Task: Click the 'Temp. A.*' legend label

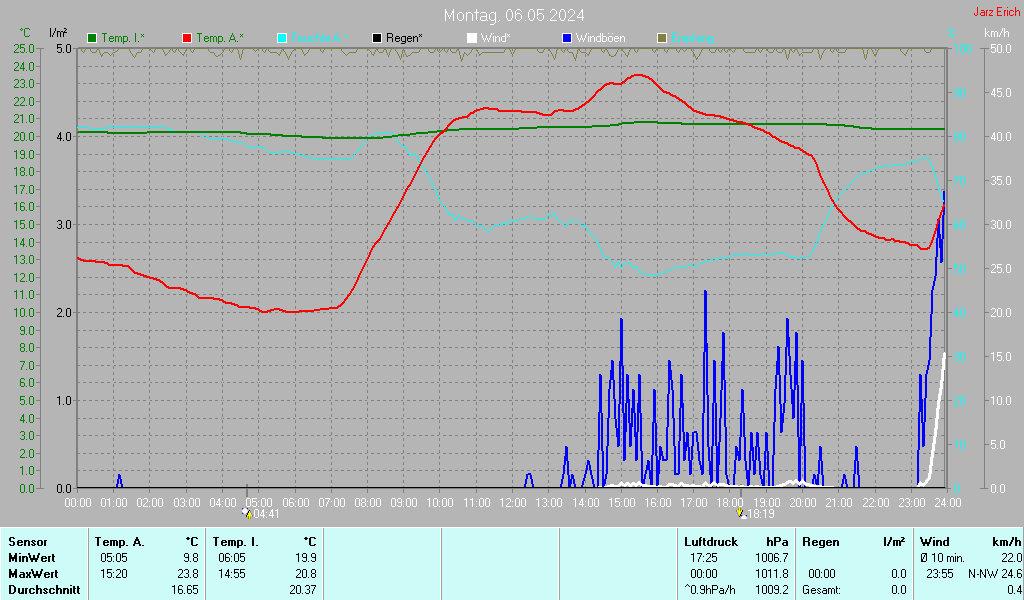Action: click(x=219, y=38)
